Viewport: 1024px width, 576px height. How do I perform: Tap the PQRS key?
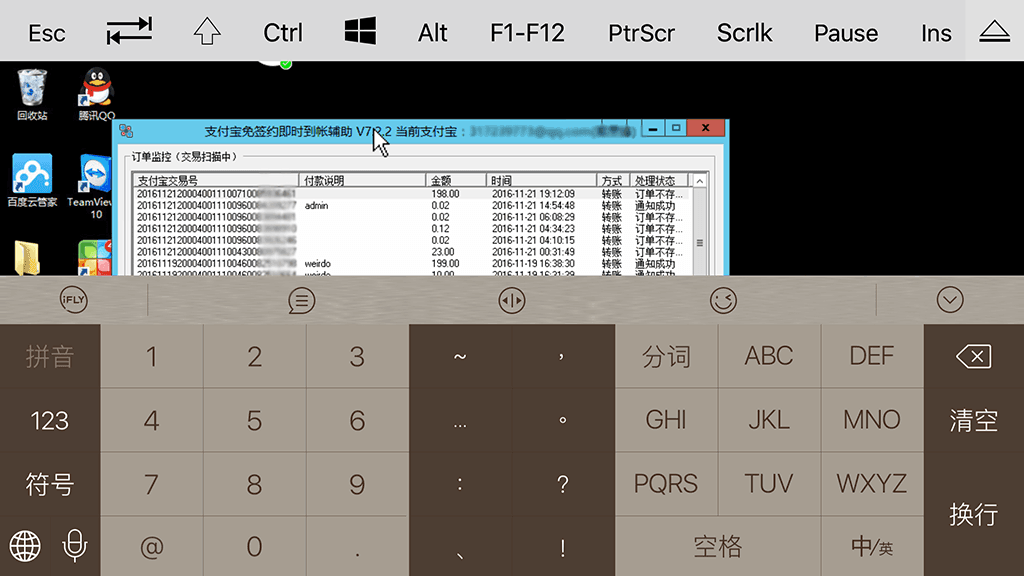pyautogui.click(x=666, y=485)
